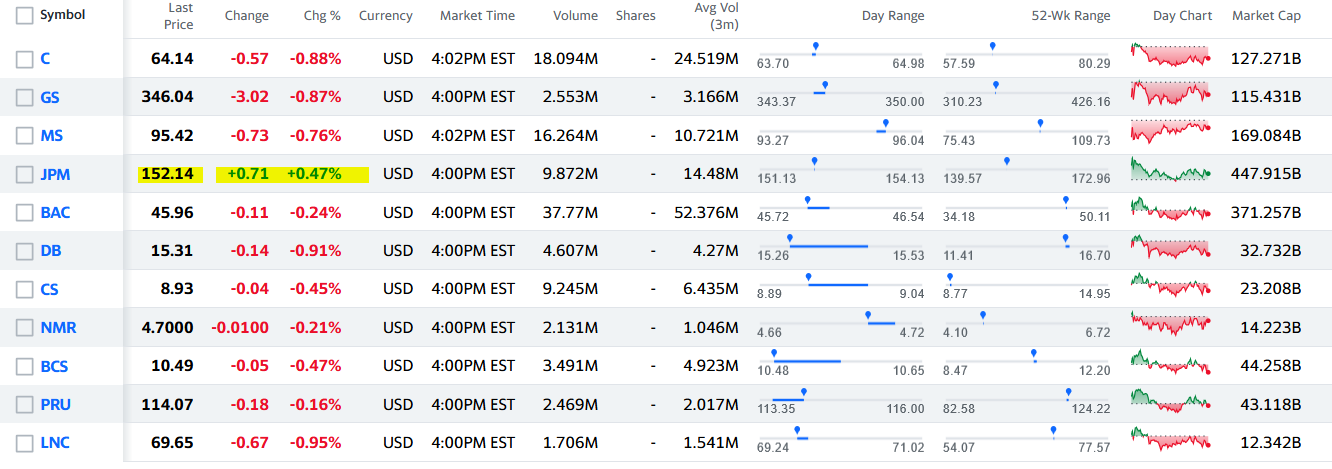Check the box for ticker MS
This screenshot has width=1332, height=469.
click(24, 136)
